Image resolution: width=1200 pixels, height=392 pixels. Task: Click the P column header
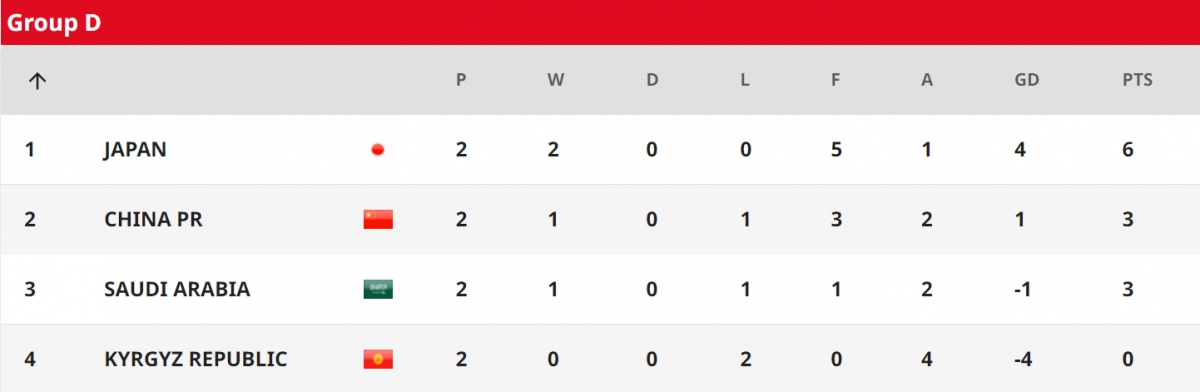tap(461, 81)
